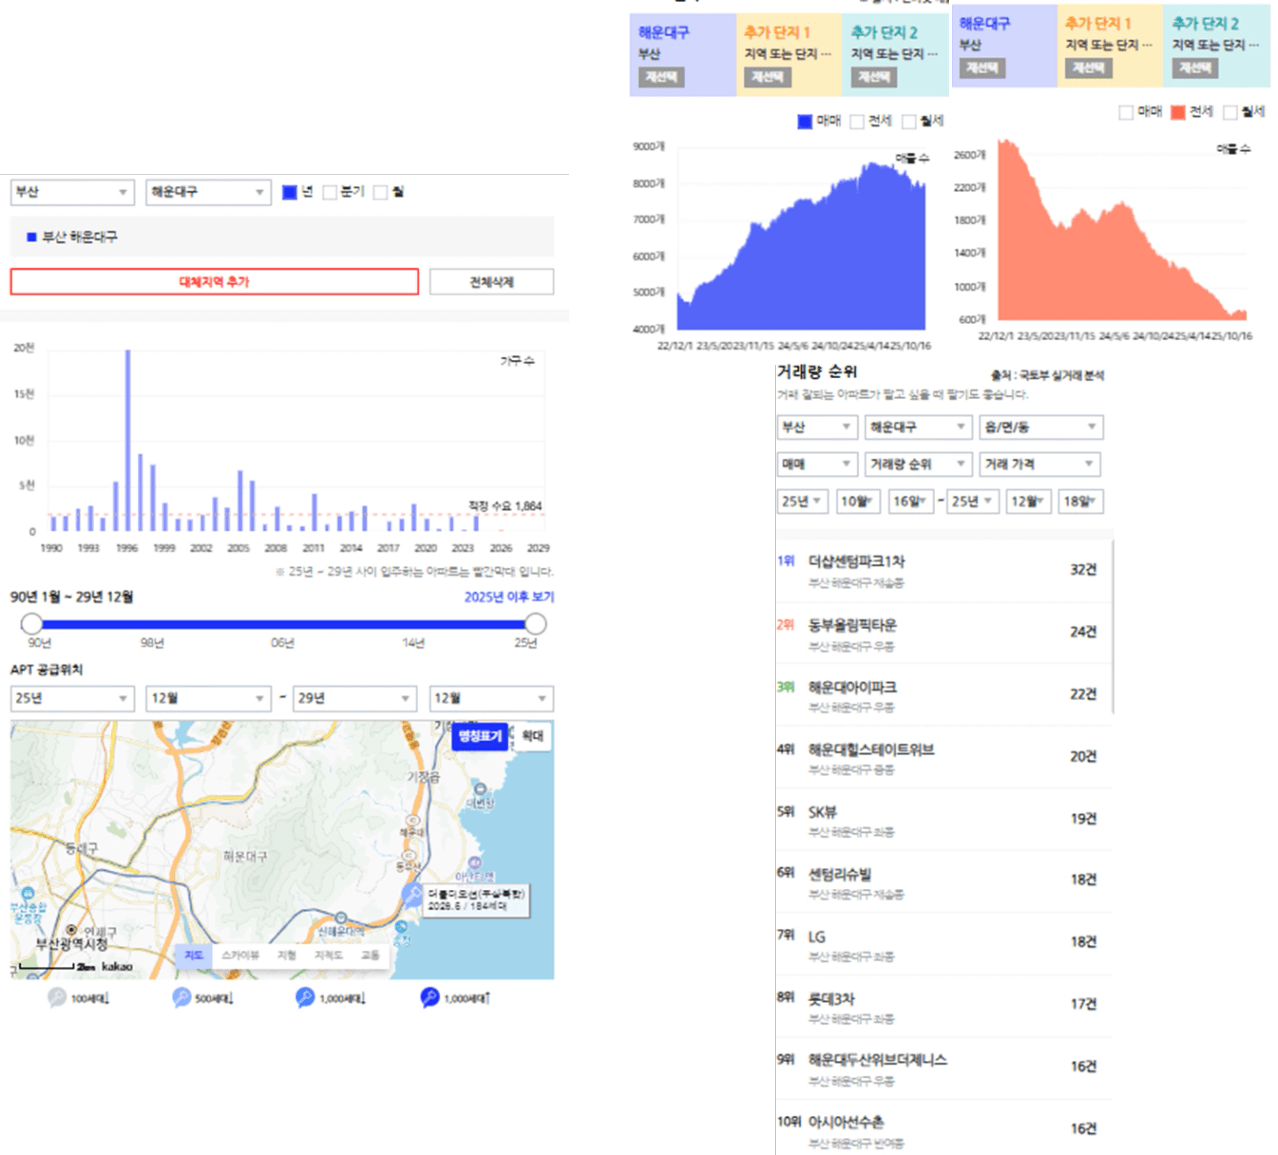The image size is (1278, 1155).
Task: Click the key marker for 더폴디오션 on the map
Action: pyautogui.click(x=412, y=893)
